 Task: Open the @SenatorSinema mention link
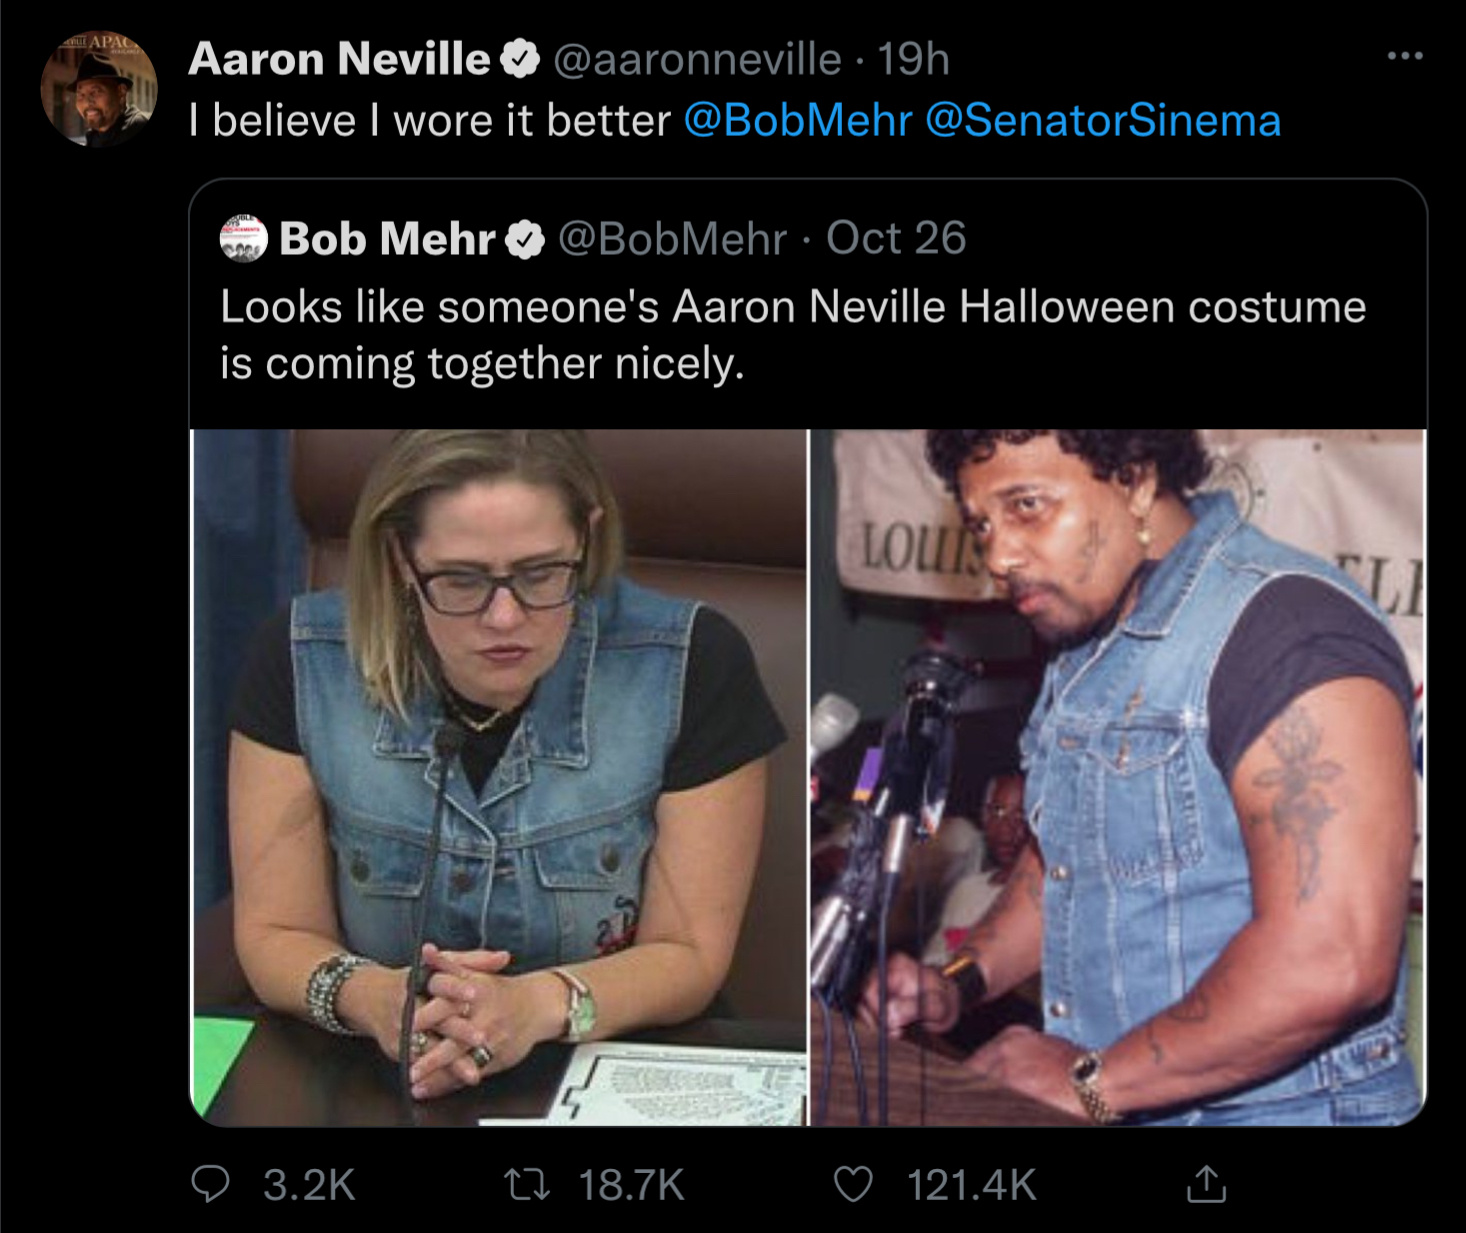point(1103,121)
